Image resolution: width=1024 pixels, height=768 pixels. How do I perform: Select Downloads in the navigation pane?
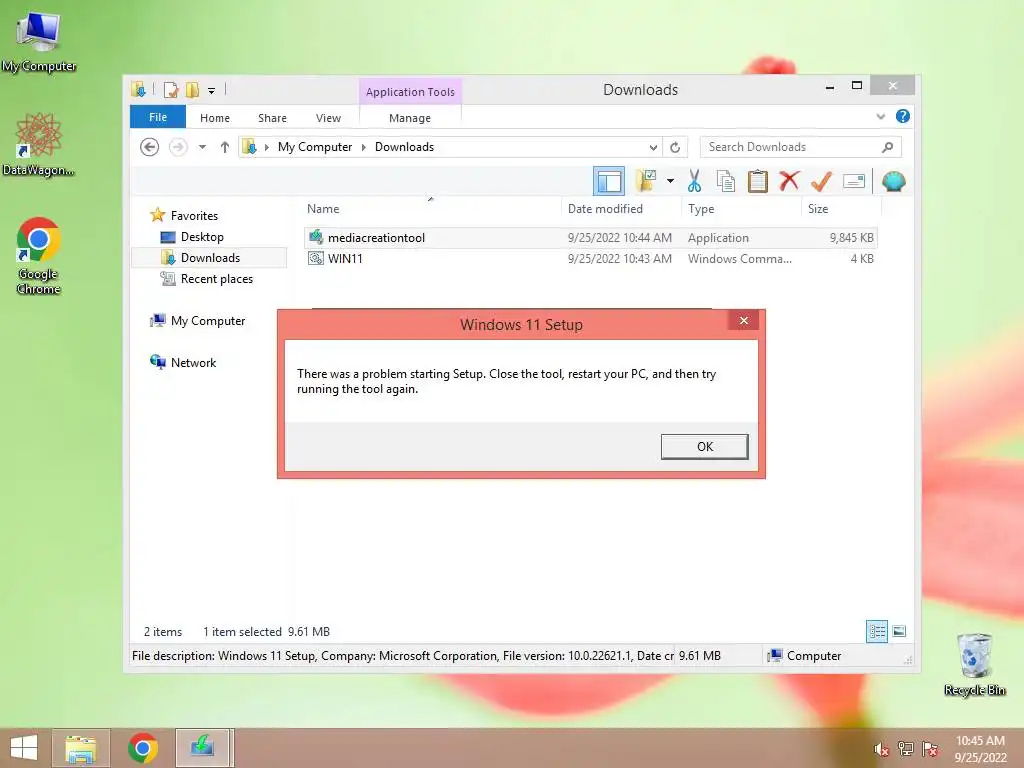coord(210,258)
